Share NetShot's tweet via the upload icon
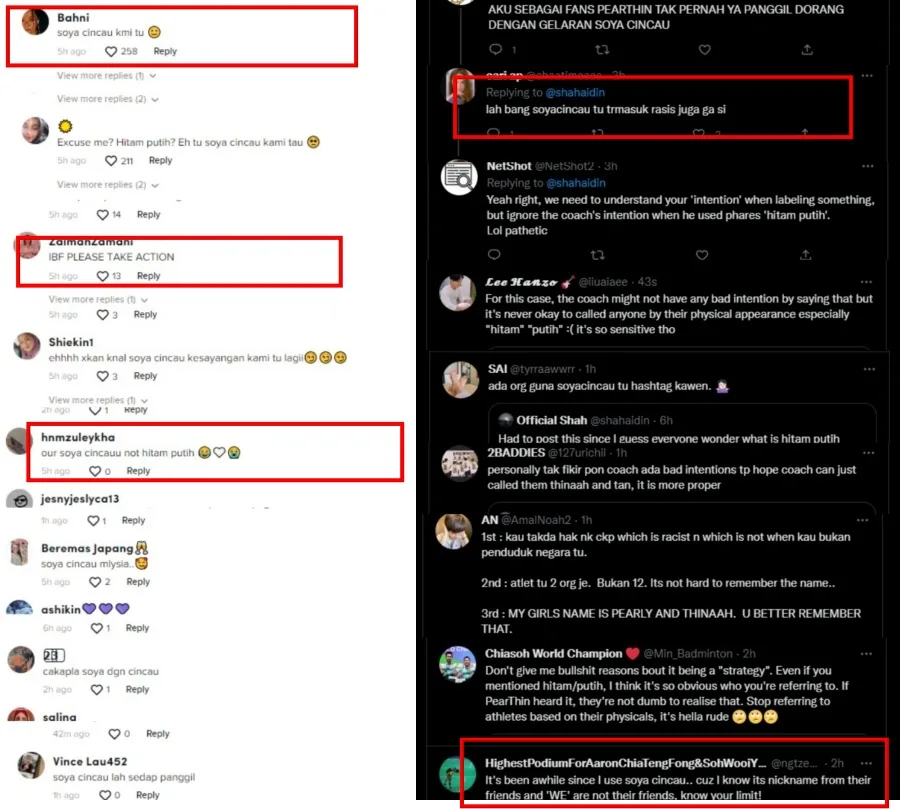The width and height of the screenshot is (900, 809). point(805,255)
